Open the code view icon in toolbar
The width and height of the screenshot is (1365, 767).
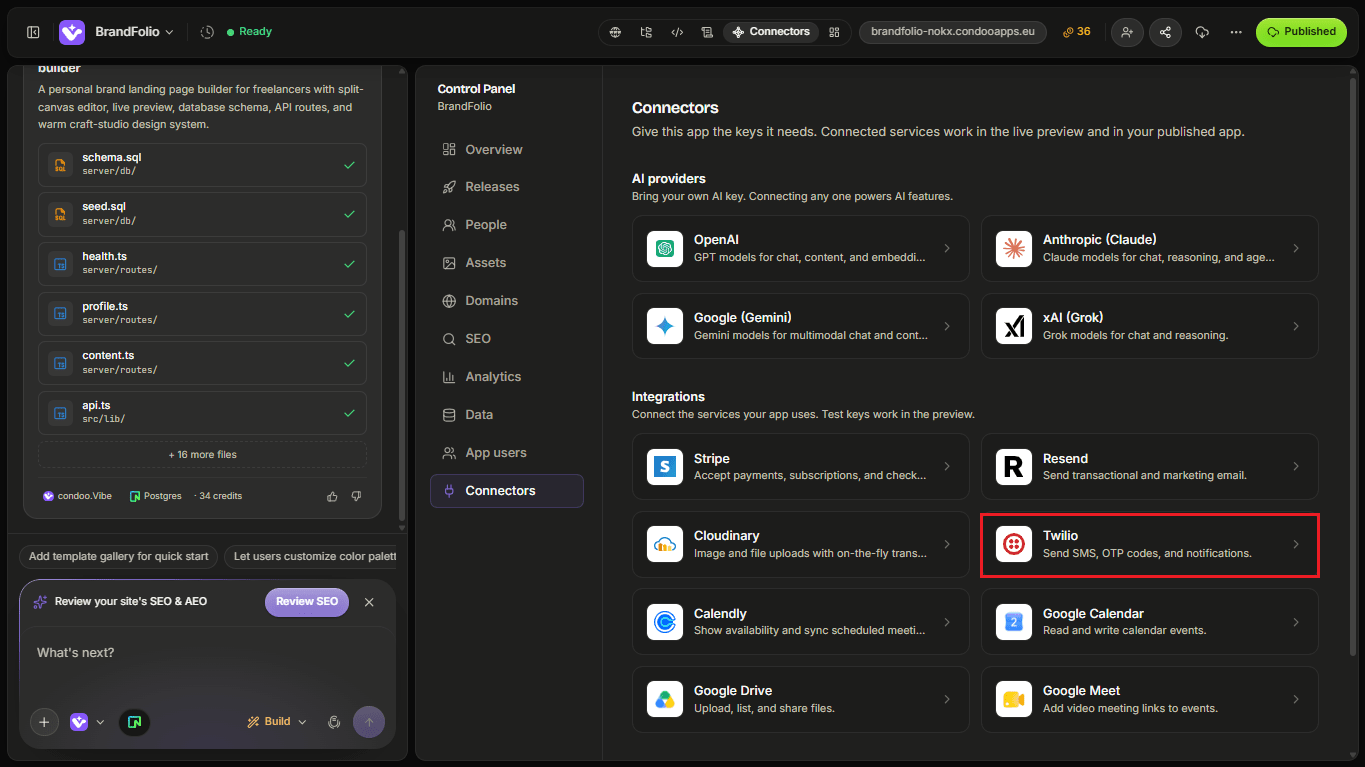pyautogui.click(x=677, y=32)
